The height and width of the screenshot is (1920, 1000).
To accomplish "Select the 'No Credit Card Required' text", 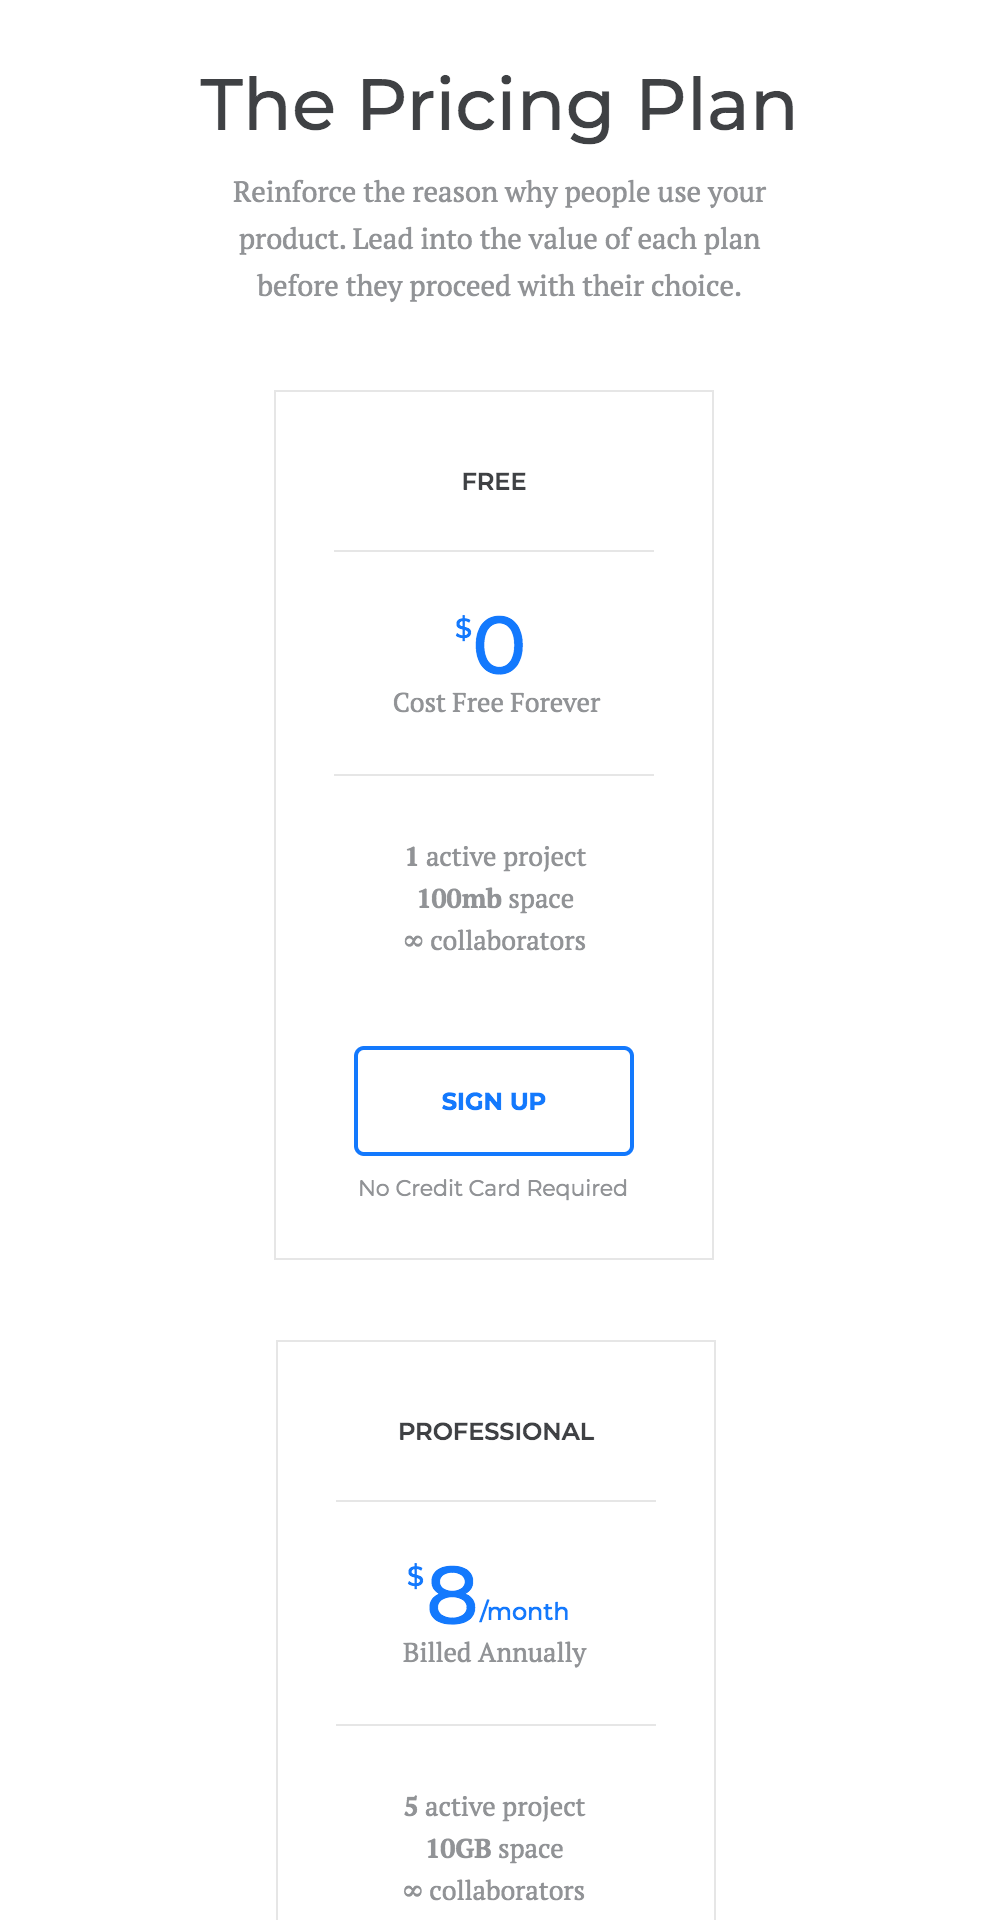I will (x=493, y=1188).
